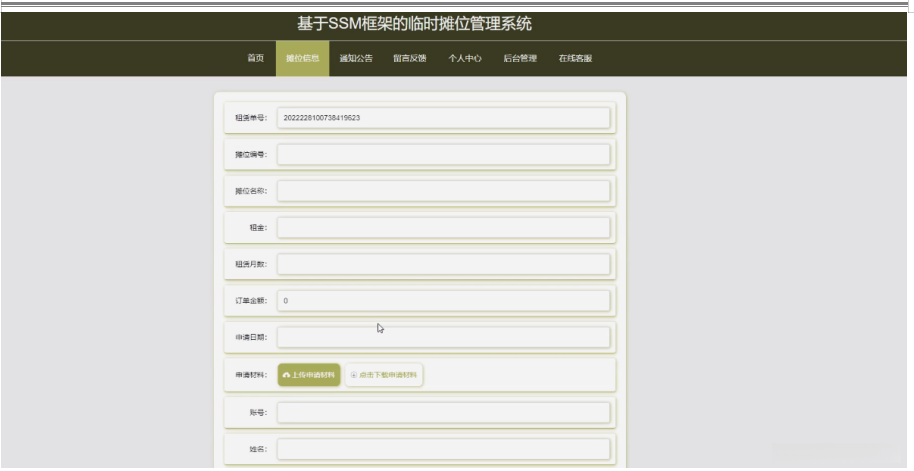Open the 后台管理 menu item
914x471 pixels.
click(520, 58)
